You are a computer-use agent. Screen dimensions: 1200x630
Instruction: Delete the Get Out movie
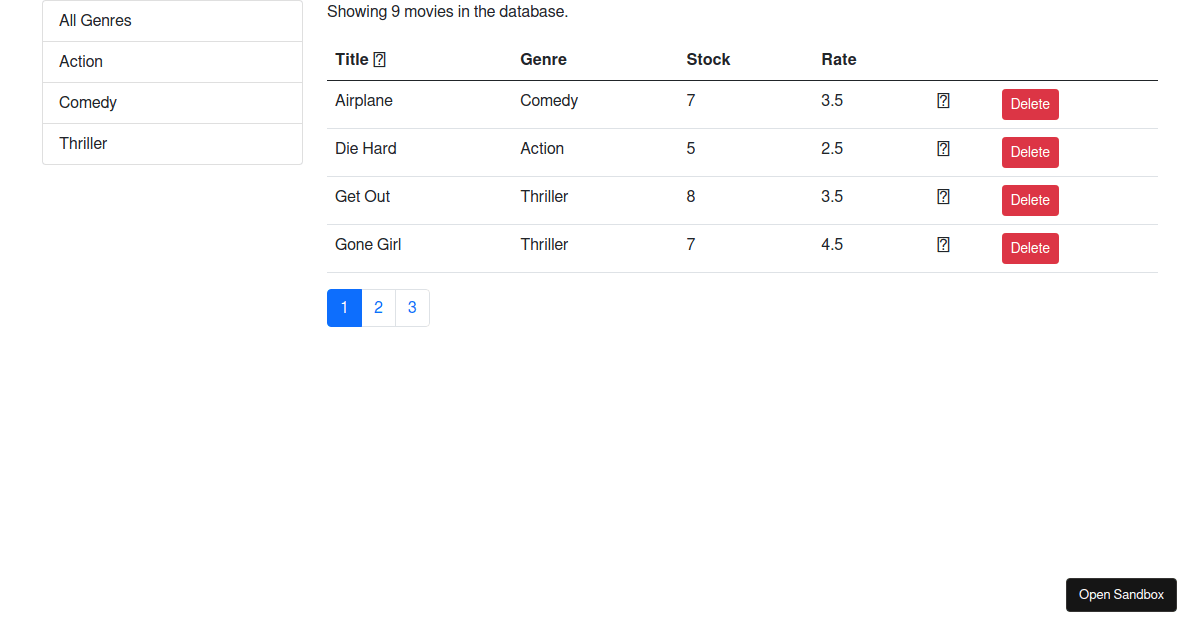coord(1030,200)
